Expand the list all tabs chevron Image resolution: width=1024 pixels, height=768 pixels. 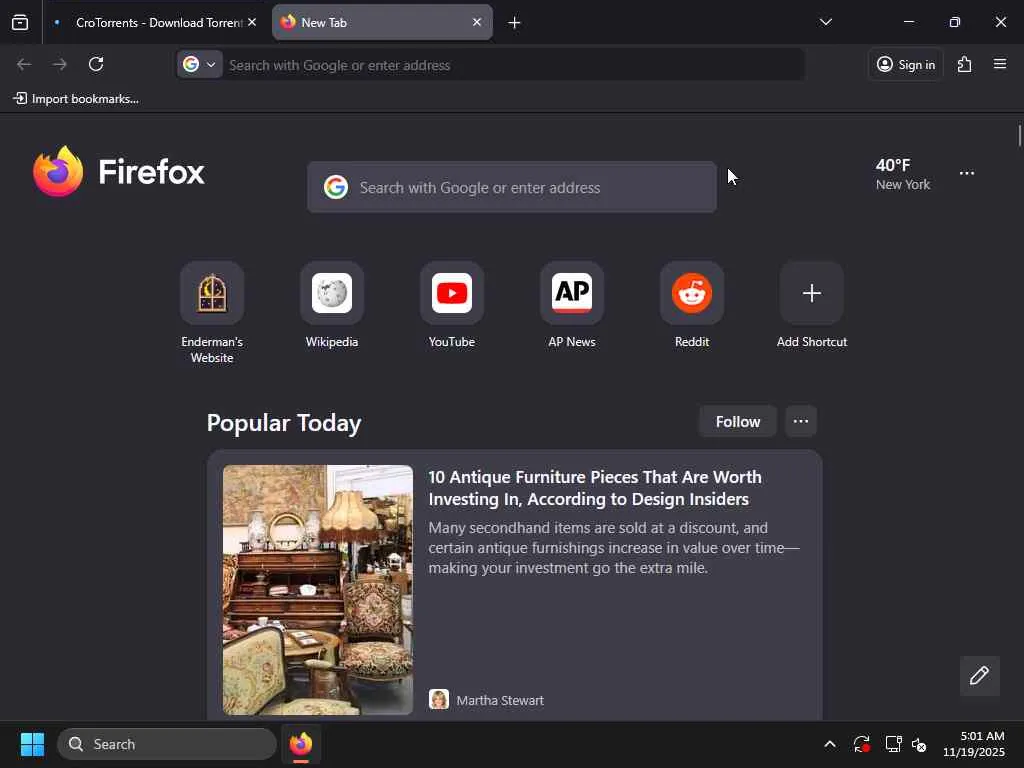(x=825, y=22)
